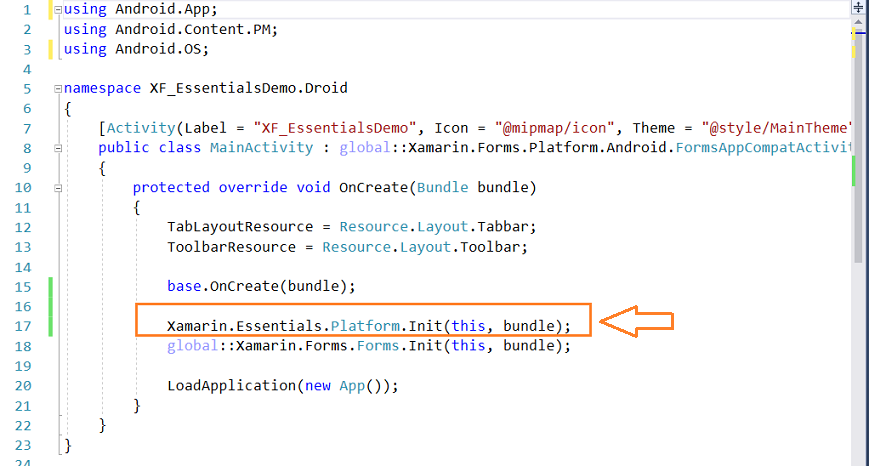Click the OnCreate method name on line 10
Image resolution: width=869 pixels, height=466 pixels.
click(x=374, y=188)
